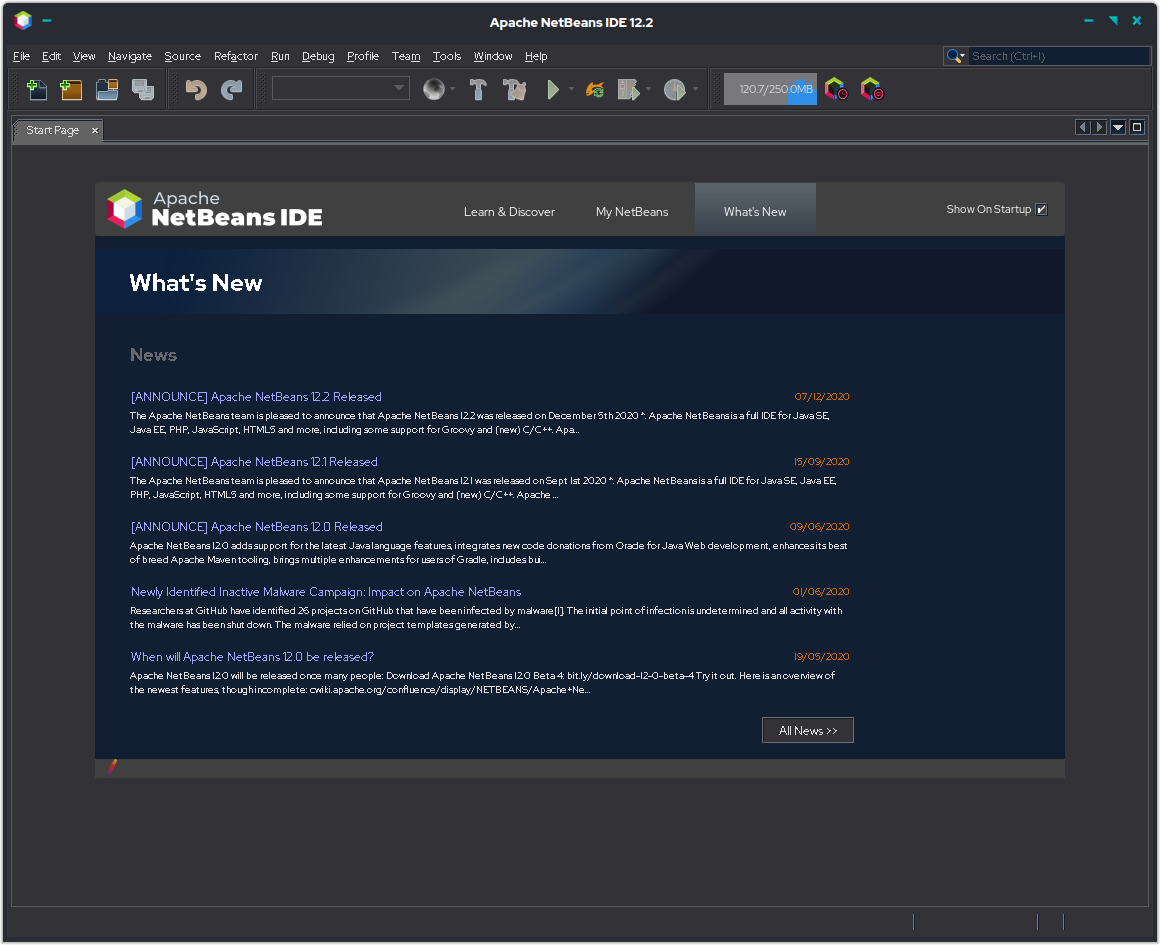Undo the last action
The image size is (1160, 945).
coord(196,89)
